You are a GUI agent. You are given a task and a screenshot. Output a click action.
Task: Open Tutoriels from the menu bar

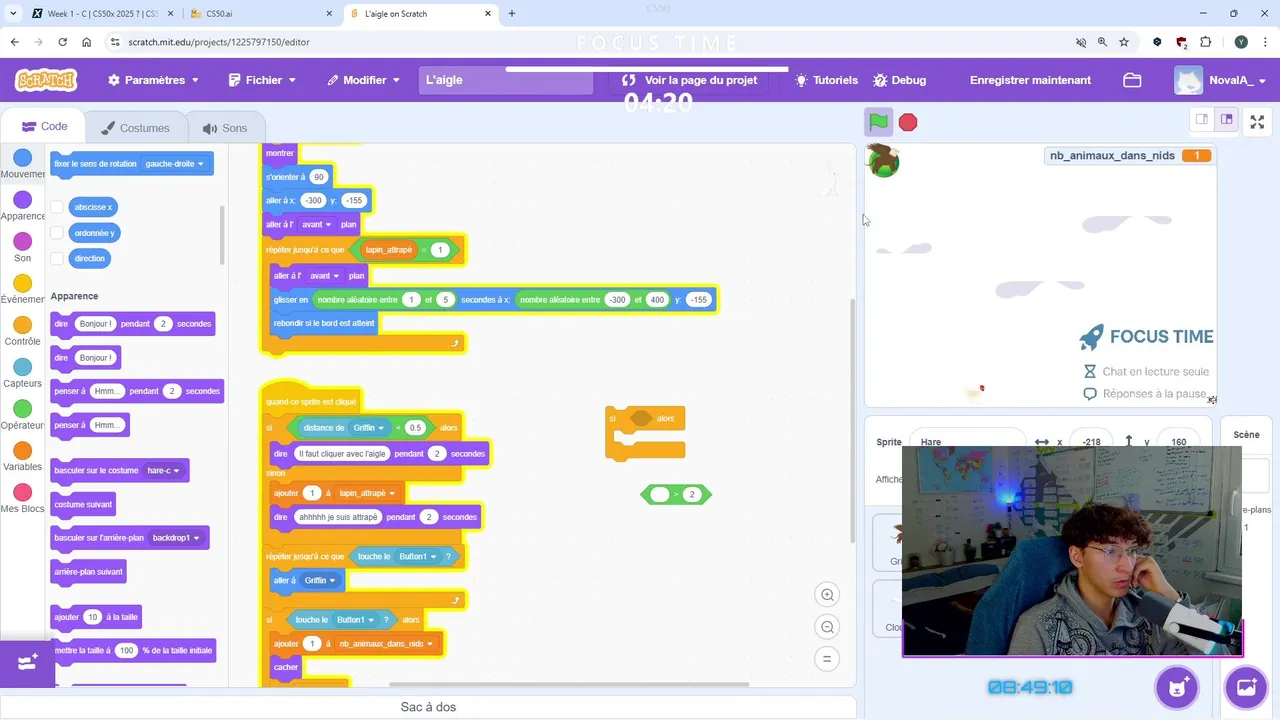pyautogui.click(x=826, y=80)
